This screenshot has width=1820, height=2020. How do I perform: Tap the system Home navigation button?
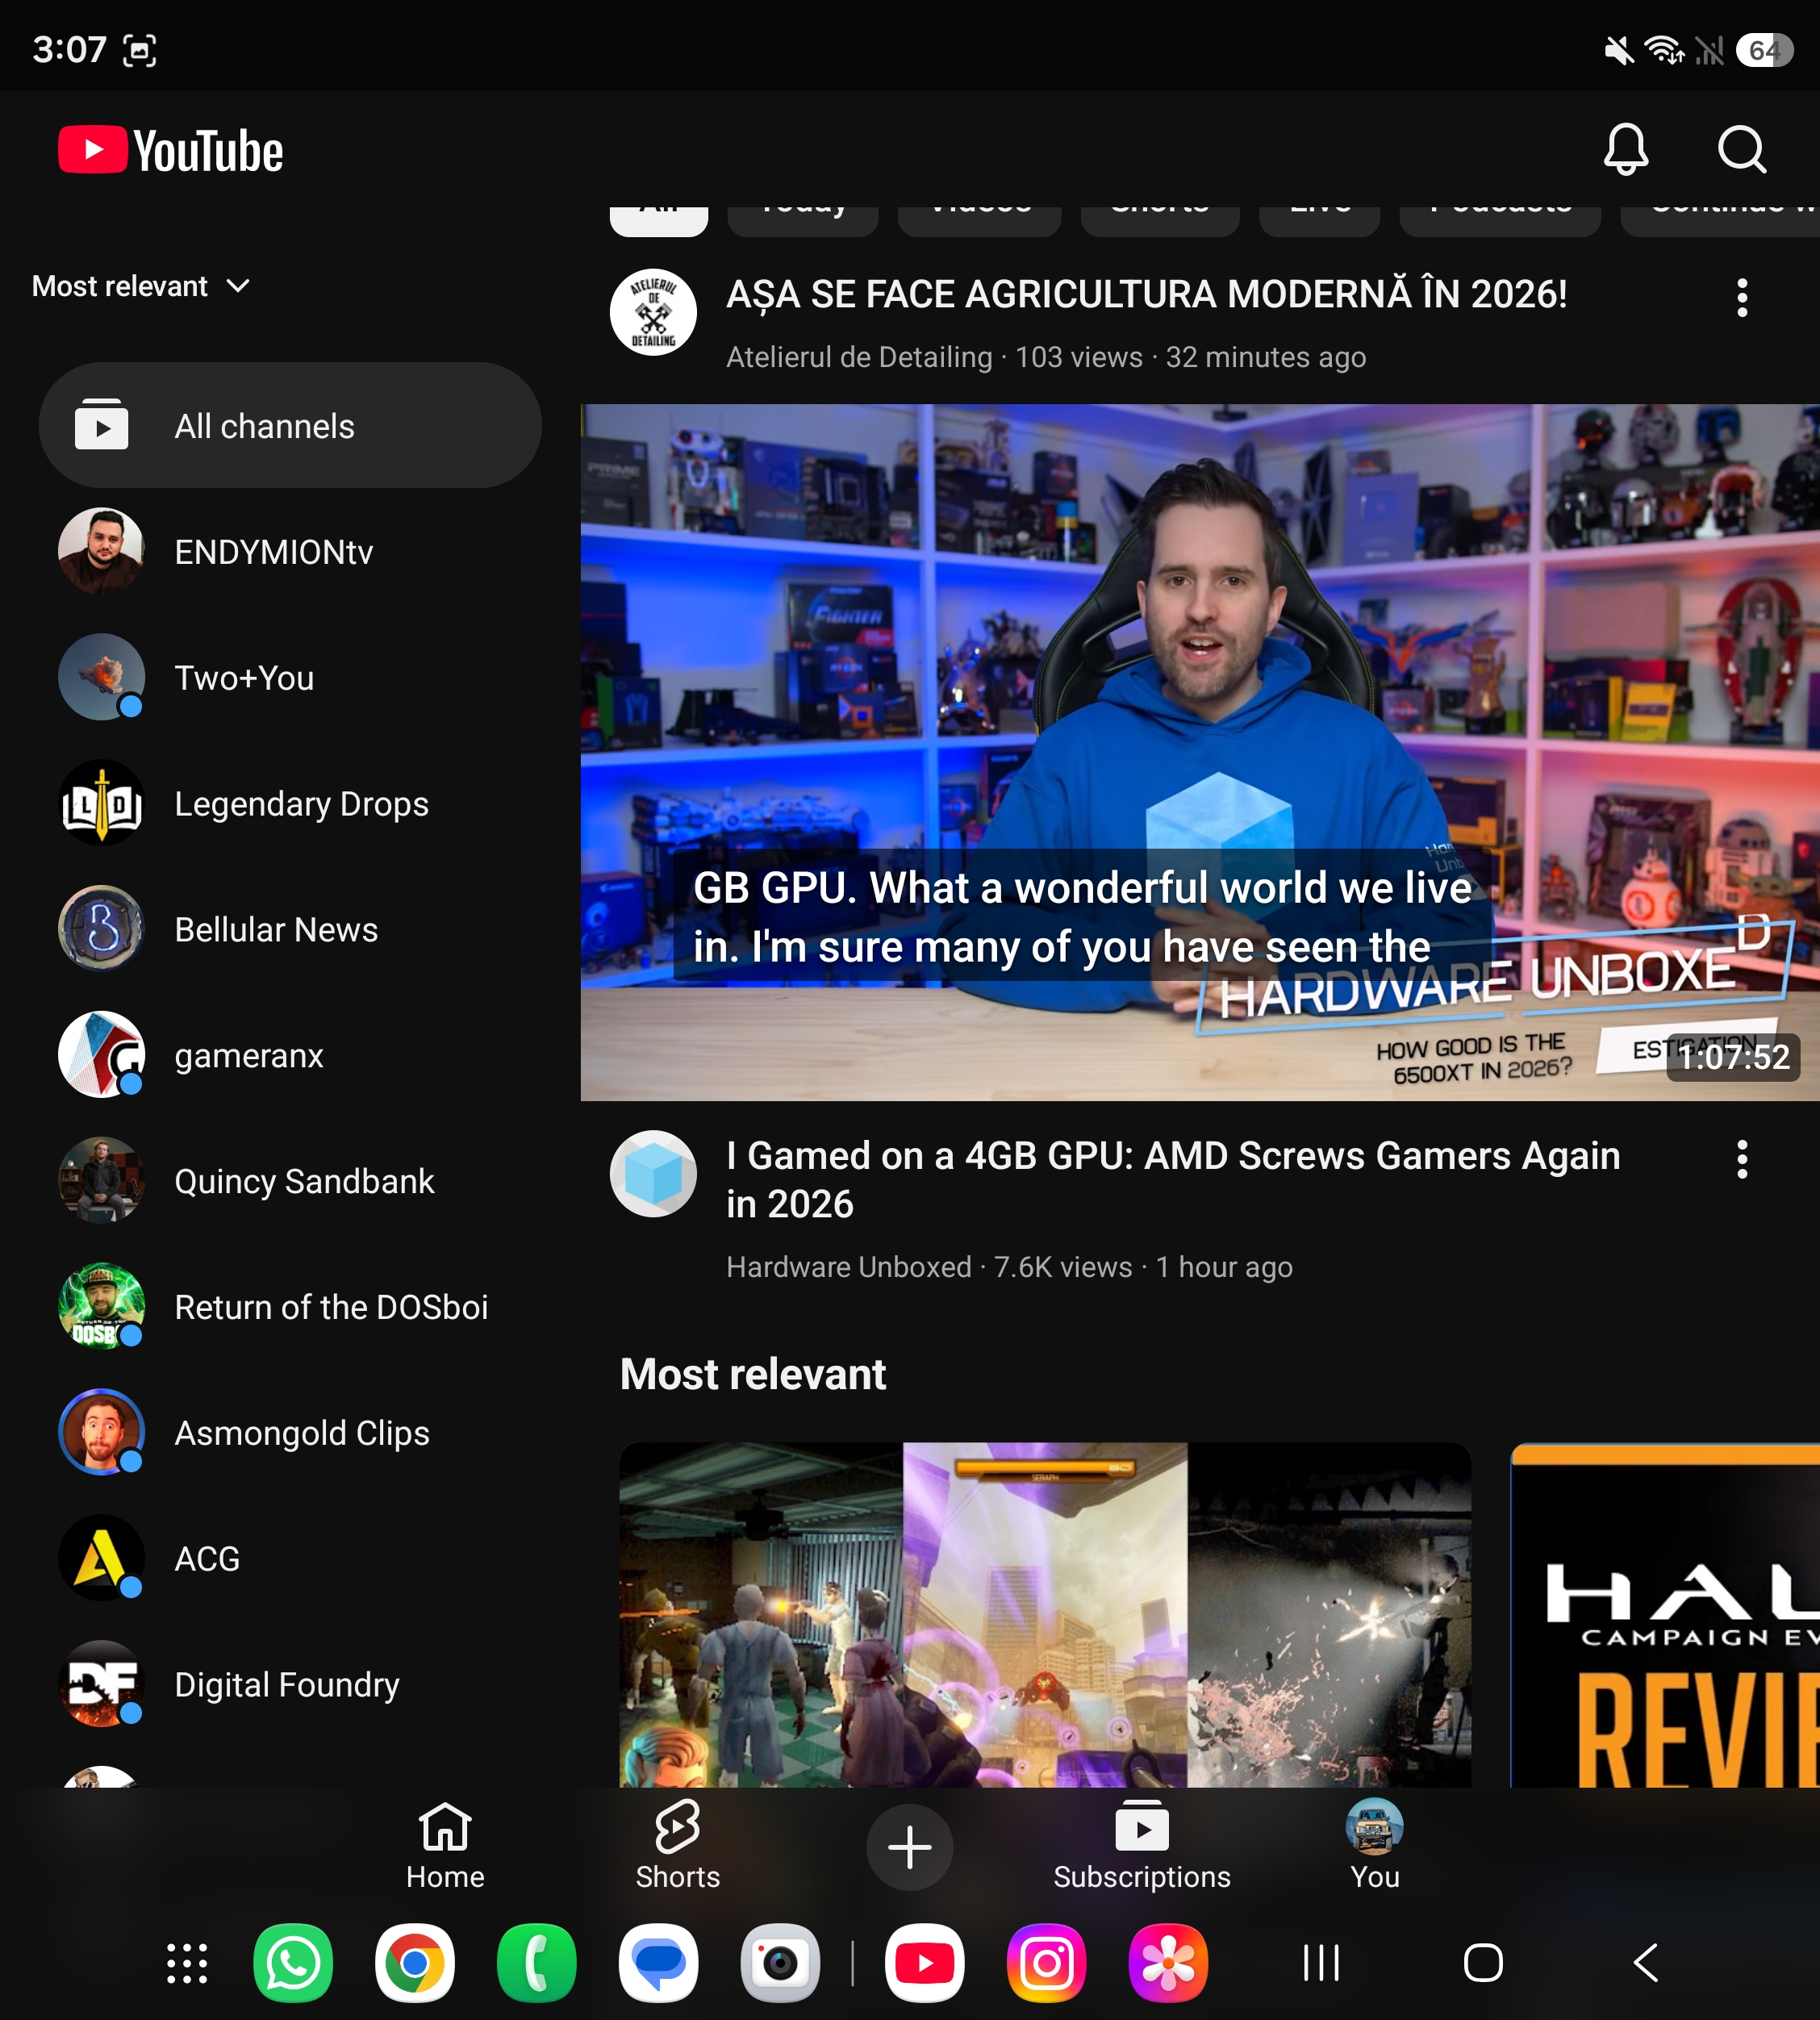[x=1483, y=1963]
